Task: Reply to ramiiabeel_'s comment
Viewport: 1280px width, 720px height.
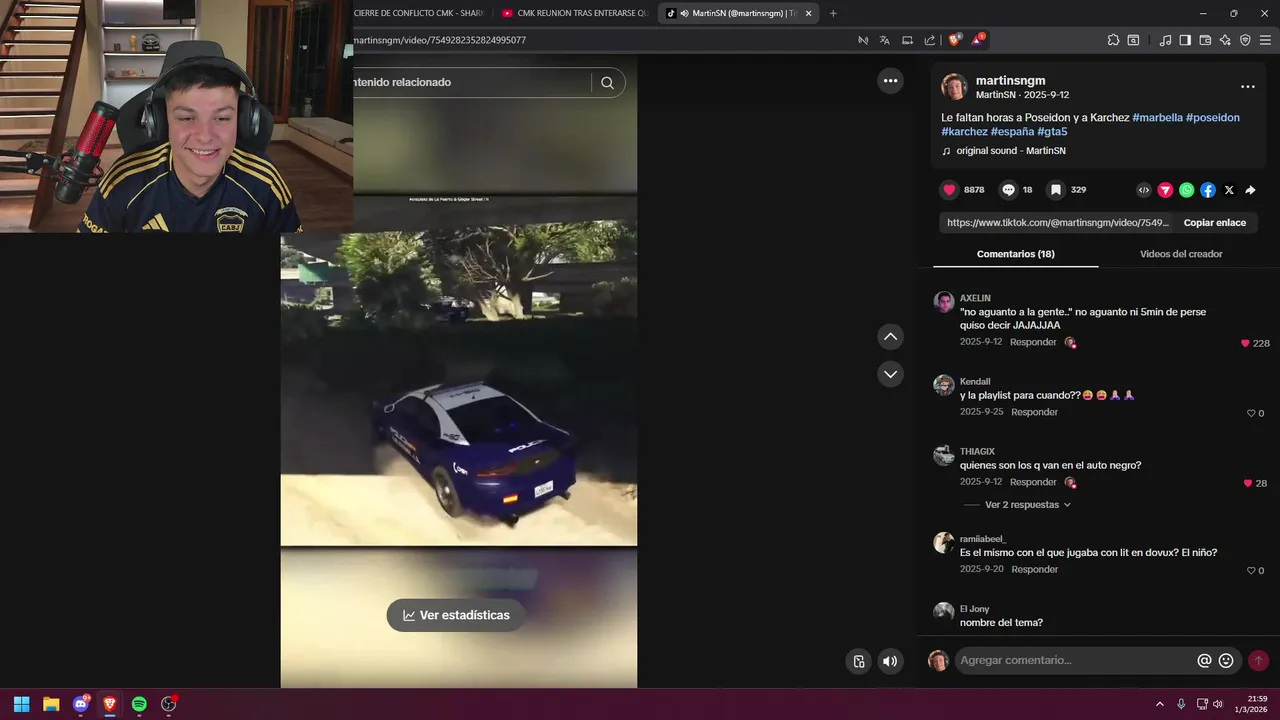Action: click(x=1034, y=569)
